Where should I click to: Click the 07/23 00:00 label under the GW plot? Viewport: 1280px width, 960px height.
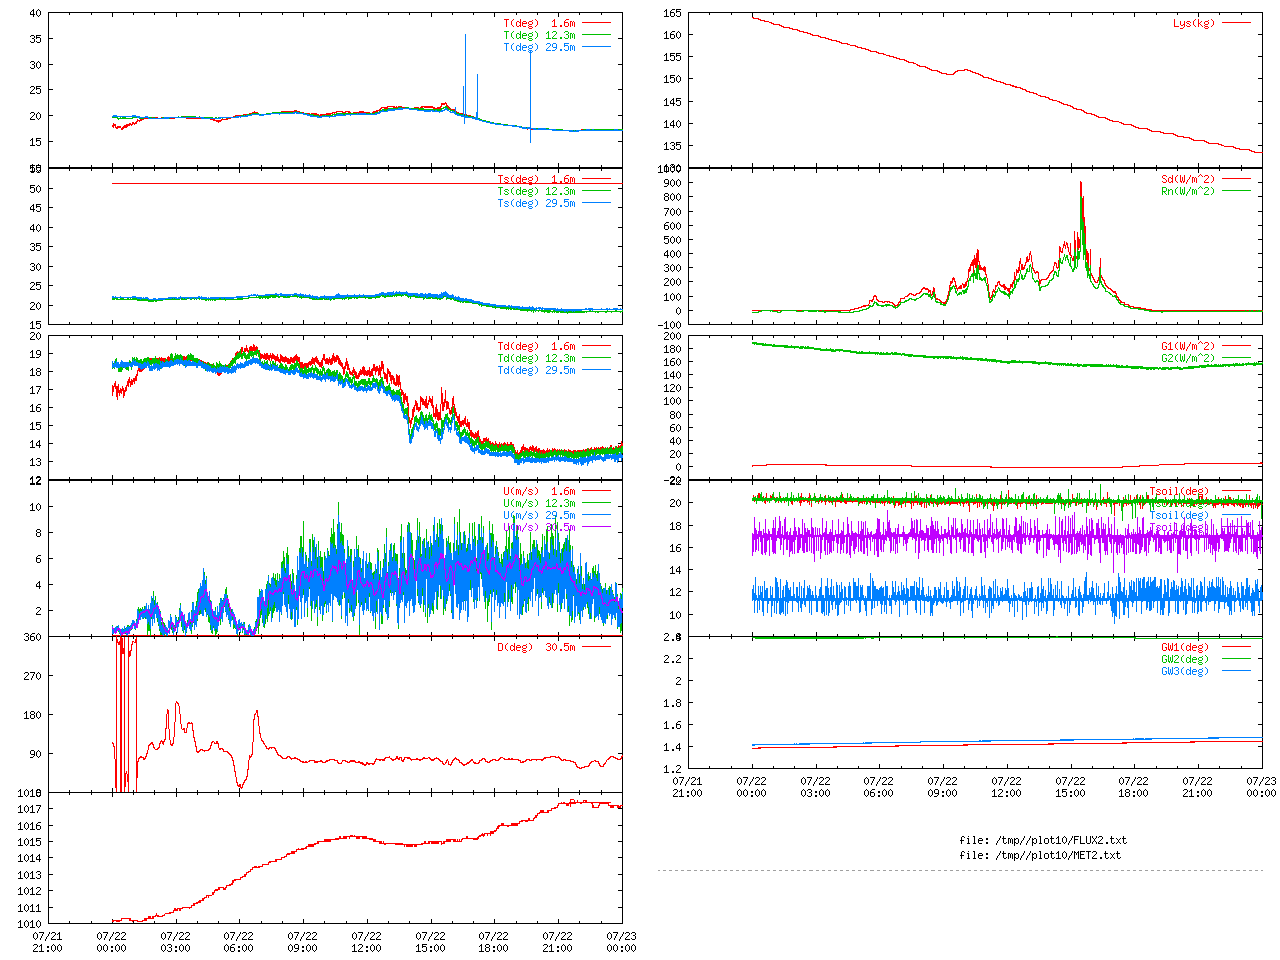click(1261, 787)
